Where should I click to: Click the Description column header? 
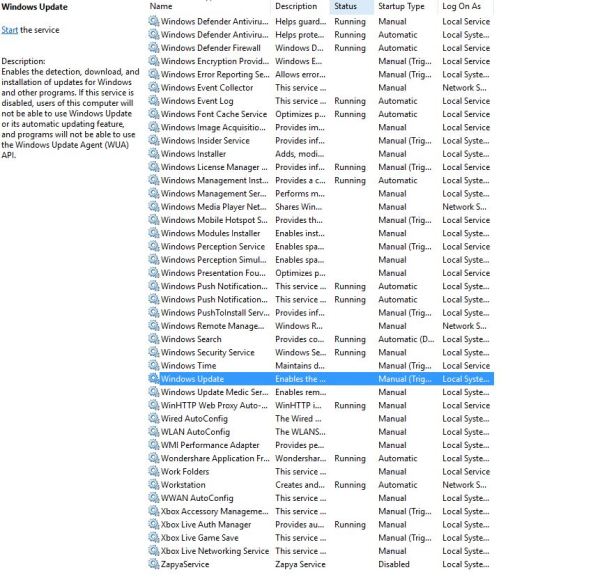tap(295, 7)
